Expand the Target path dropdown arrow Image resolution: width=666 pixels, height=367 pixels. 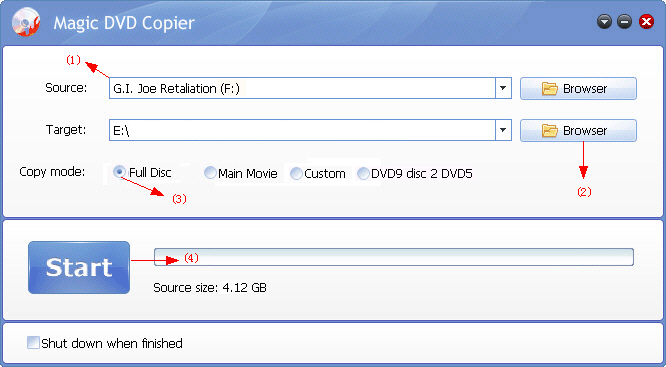(503, 130)
